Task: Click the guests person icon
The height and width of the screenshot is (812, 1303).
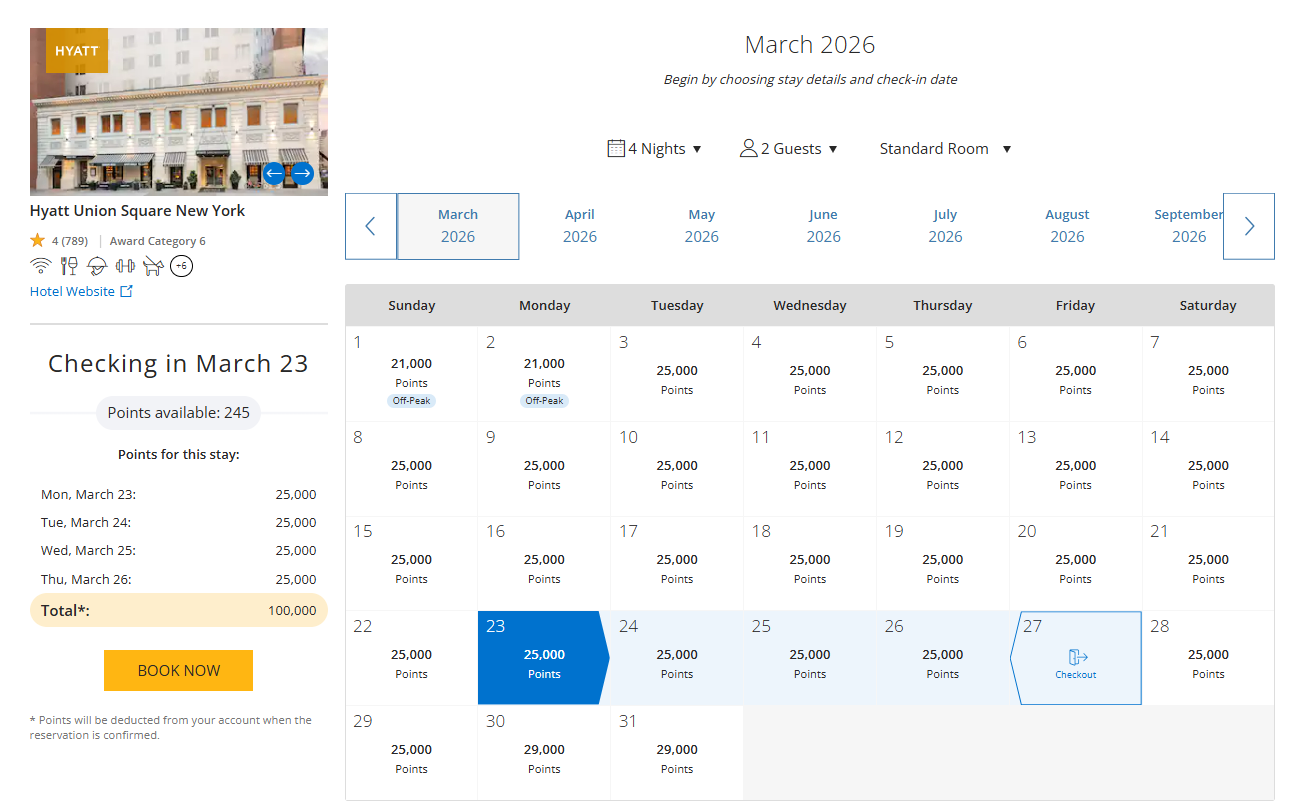Action: [x=748, y=147]
